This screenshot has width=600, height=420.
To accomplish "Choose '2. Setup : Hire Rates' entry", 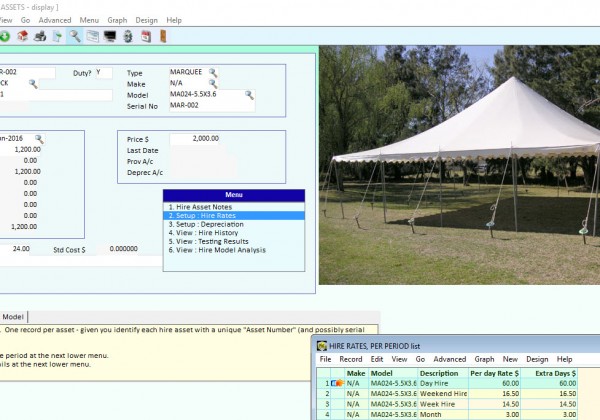I will pos(234,216).
